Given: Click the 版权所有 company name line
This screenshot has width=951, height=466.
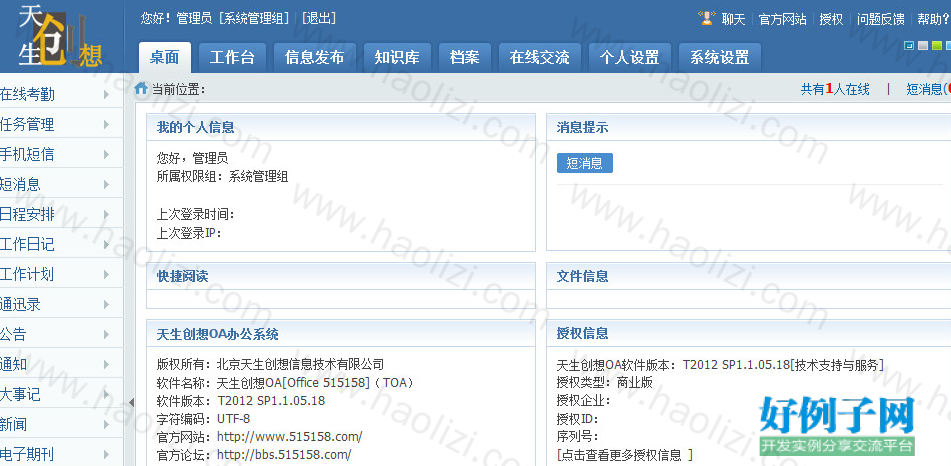Looking at the screenshot, I should [271, 364].
